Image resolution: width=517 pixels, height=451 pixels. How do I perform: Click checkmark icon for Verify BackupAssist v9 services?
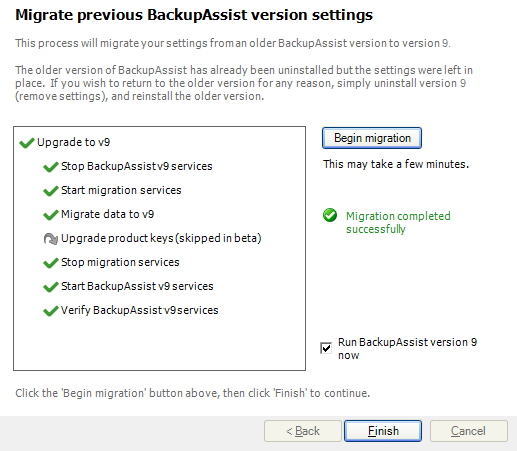point(51,311)
